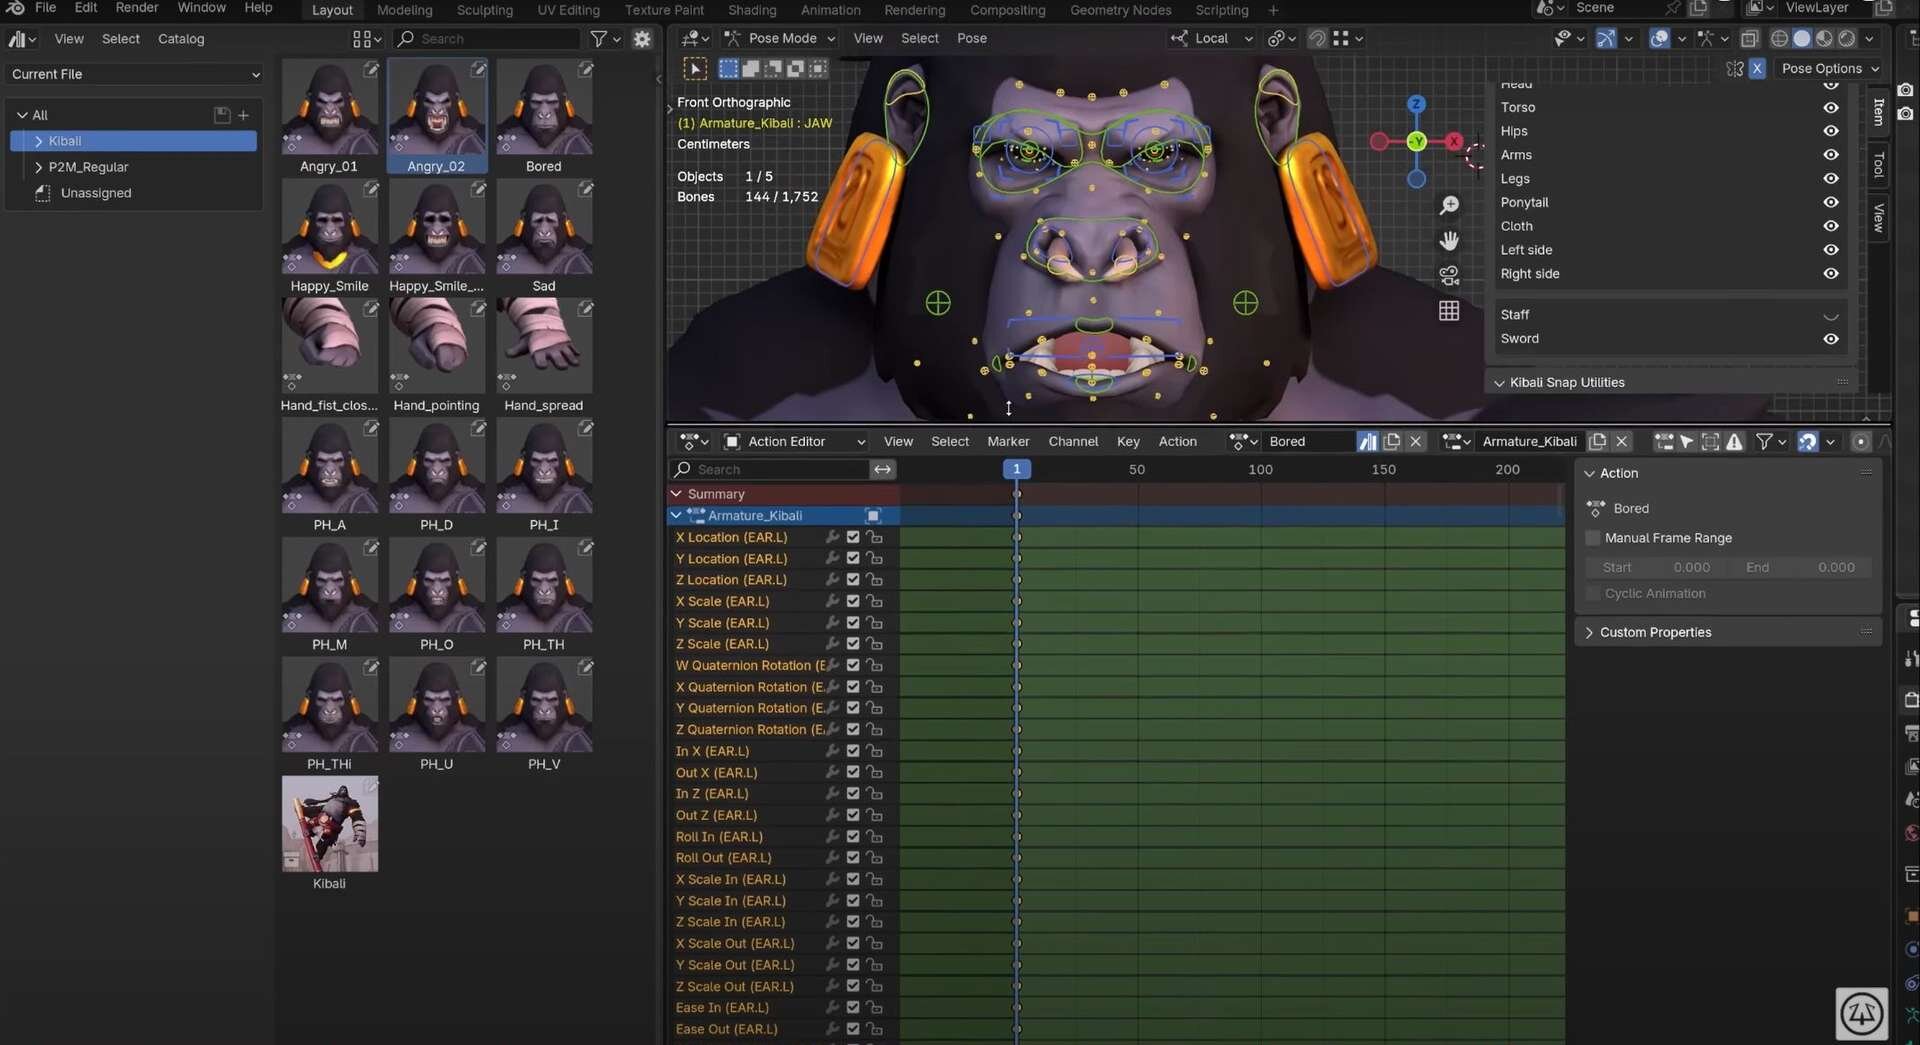Click the fake user shield icon for Bored action
The height and width of the screenshot is (1045, 1920).
pos(1367,441)
